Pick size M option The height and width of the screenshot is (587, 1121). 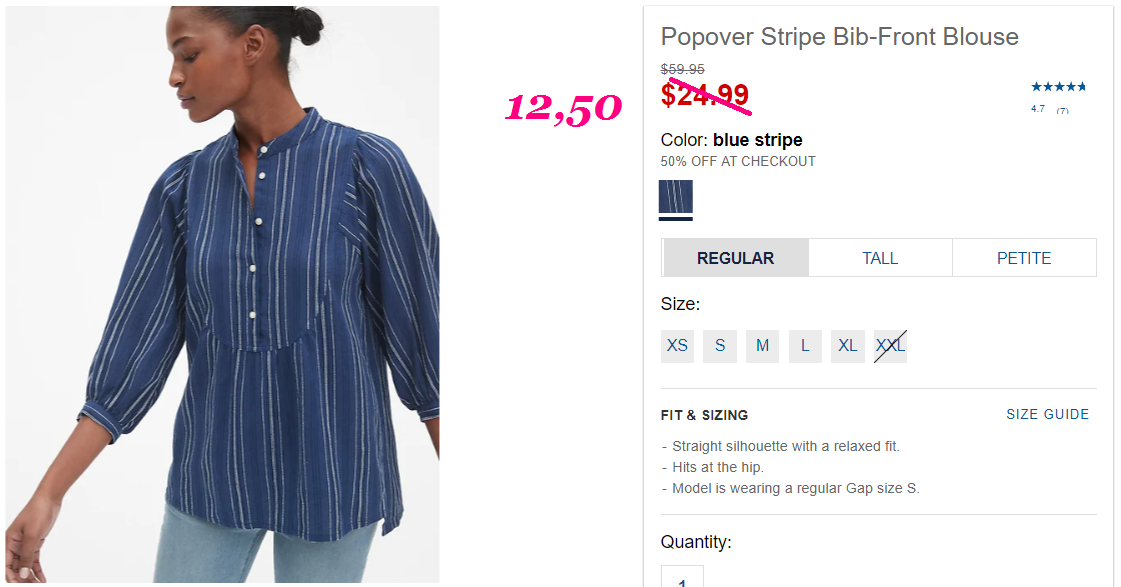(762, 346)
